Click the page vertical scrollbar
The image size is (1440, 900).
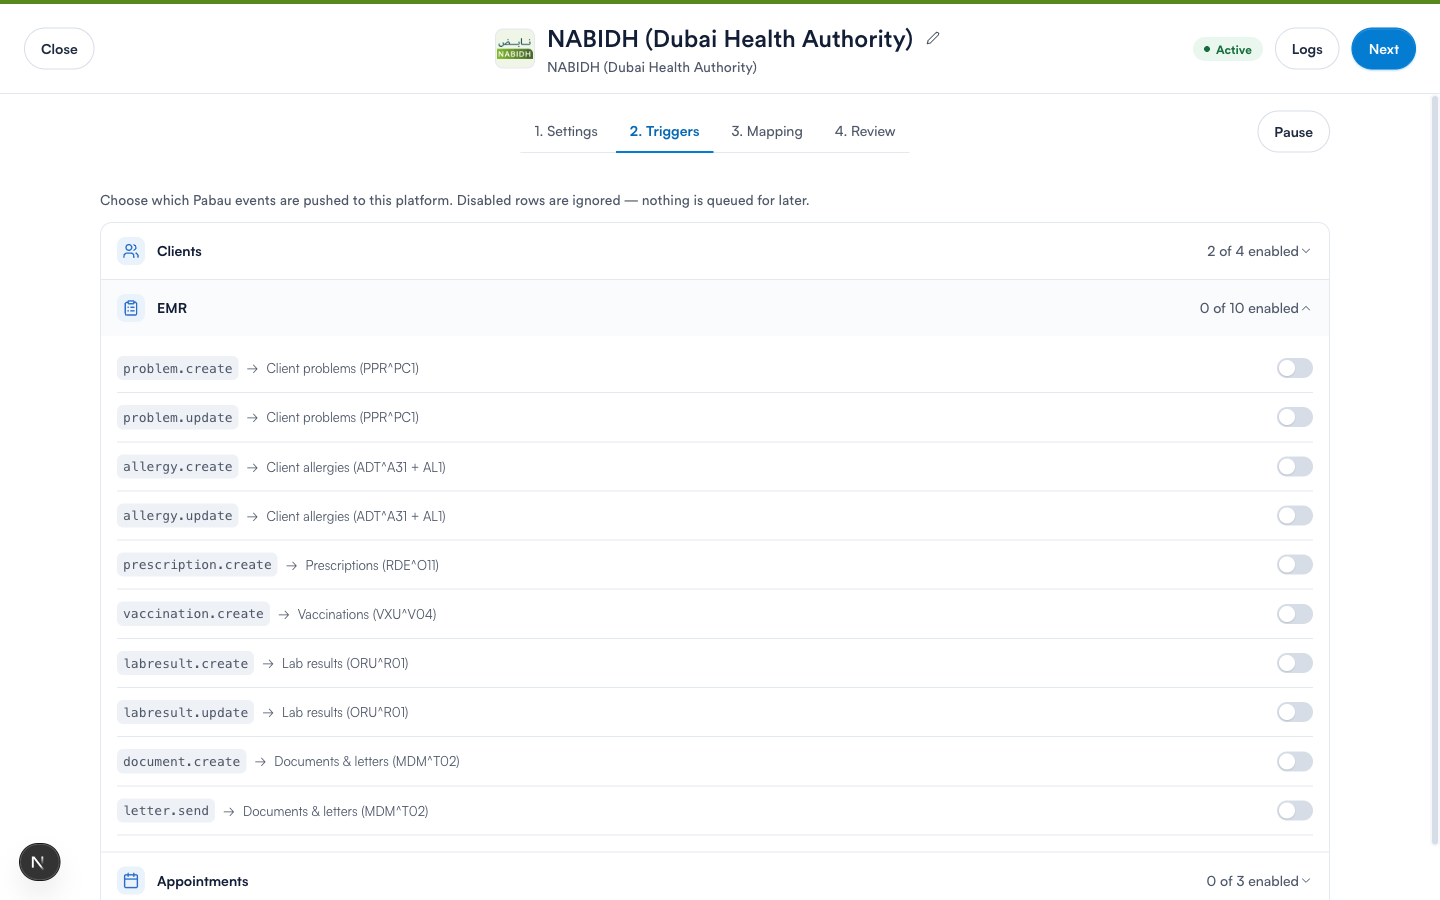tap(1435, 470)
